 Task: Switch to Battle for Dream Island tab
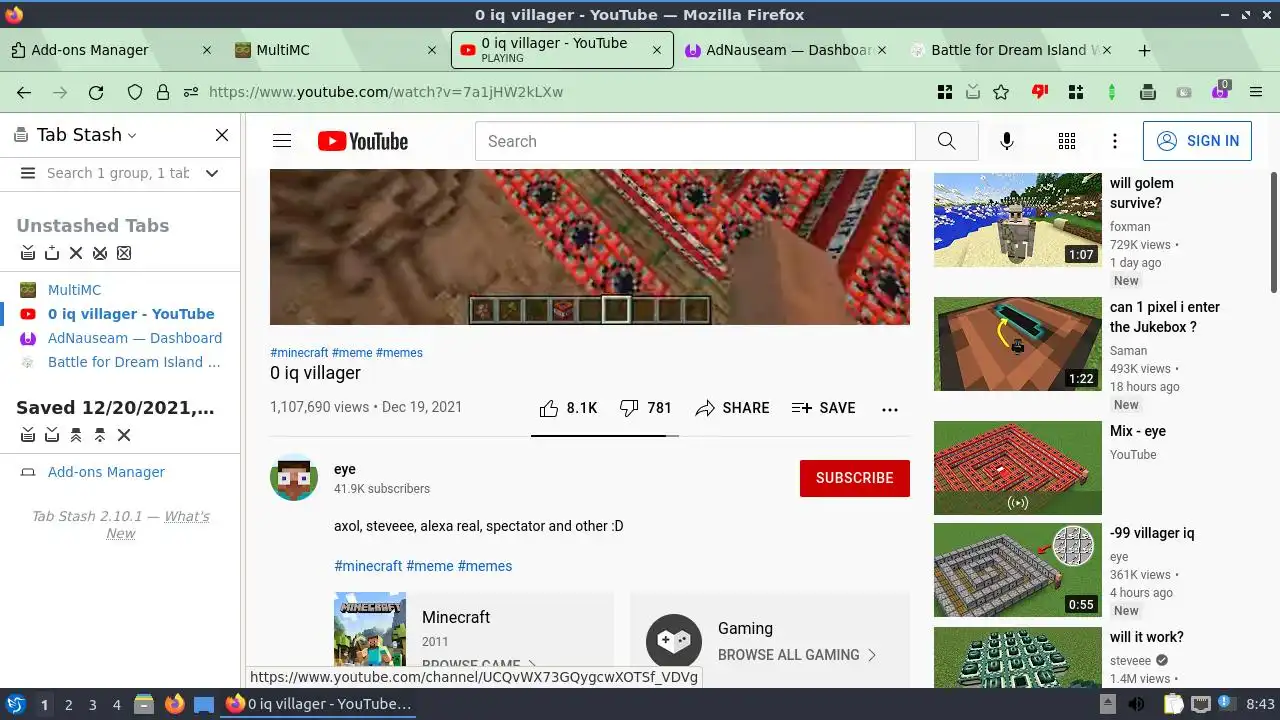(x=1012, y=50)
